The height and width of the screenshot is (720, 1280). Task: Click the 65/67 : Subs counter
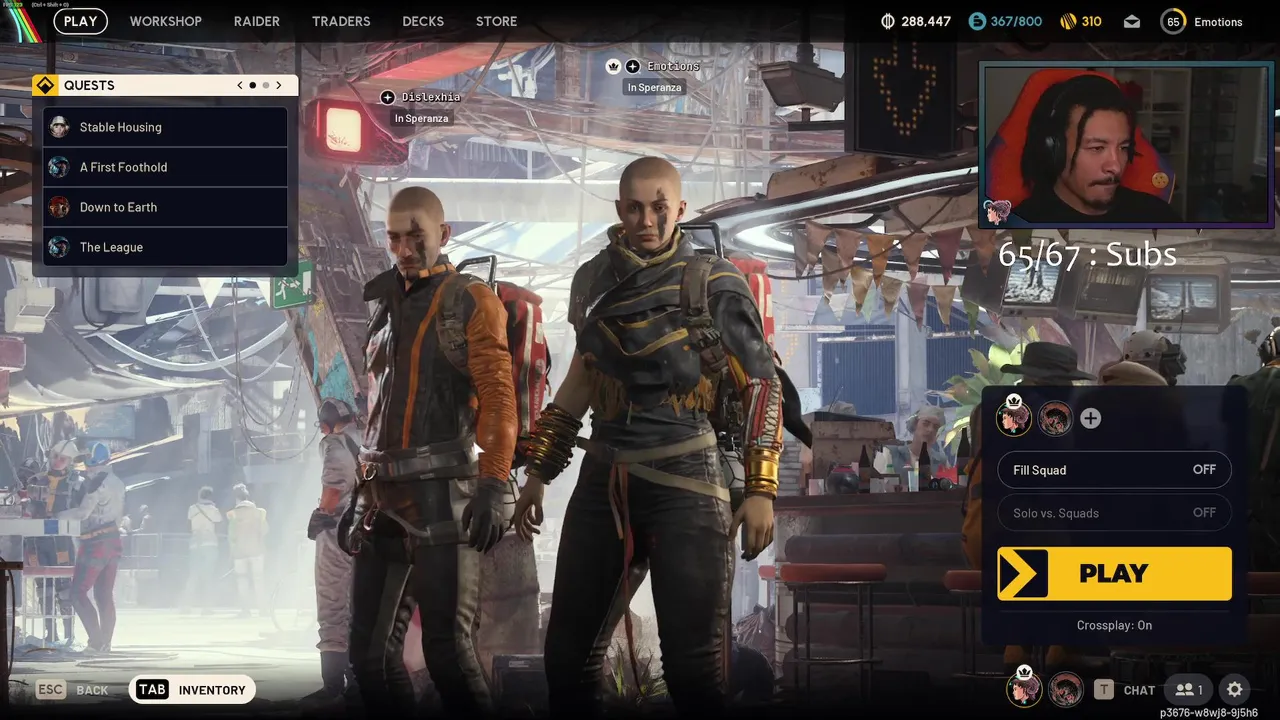point(1087,254)
